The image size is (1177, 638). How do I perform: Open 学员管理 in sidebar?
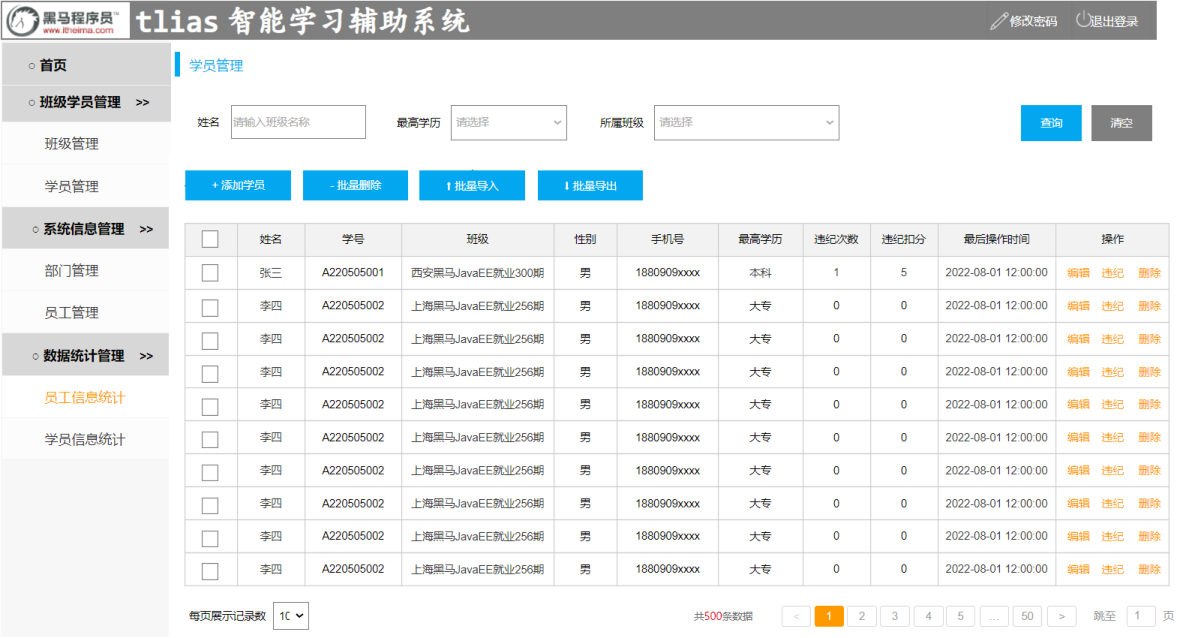71,186
